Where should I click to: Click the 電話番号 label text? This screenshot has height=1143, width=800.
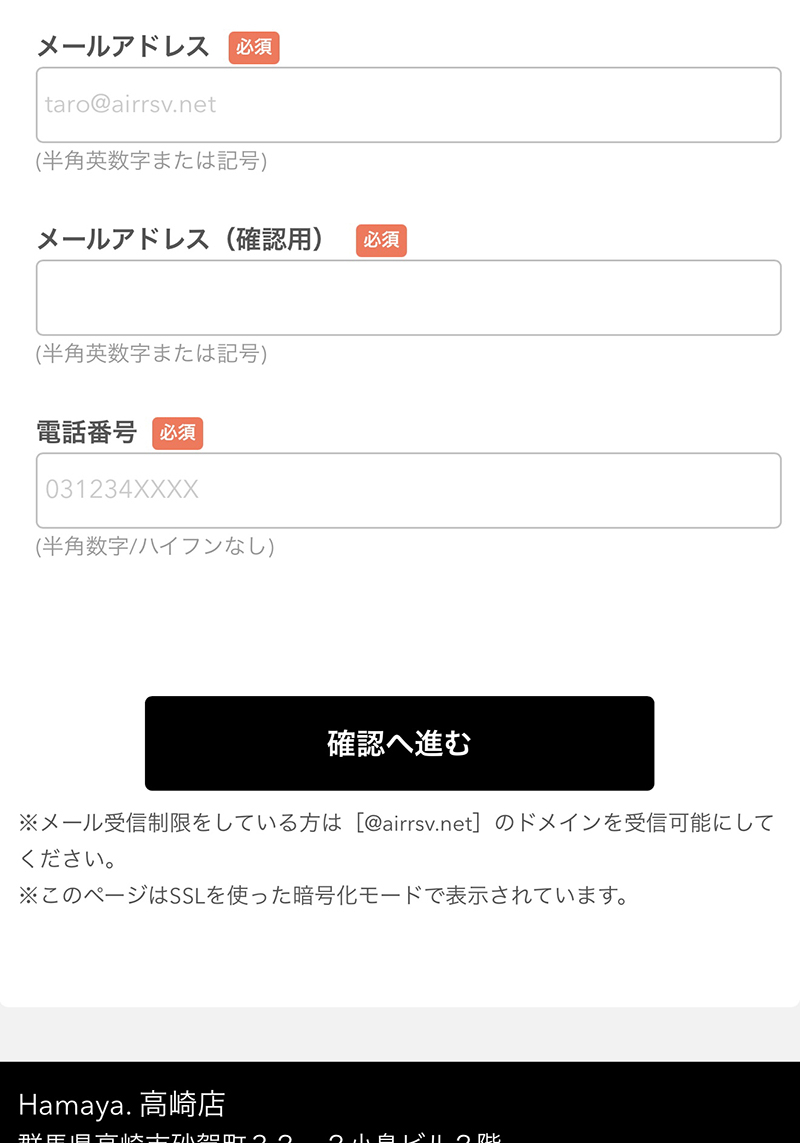point(86,433)
